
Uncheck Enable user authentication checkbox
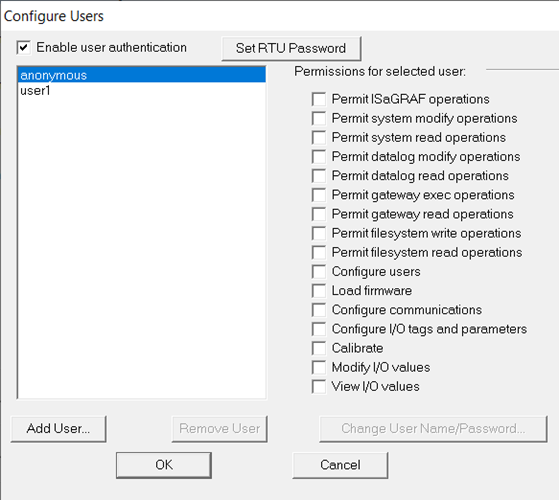(24, 47)
